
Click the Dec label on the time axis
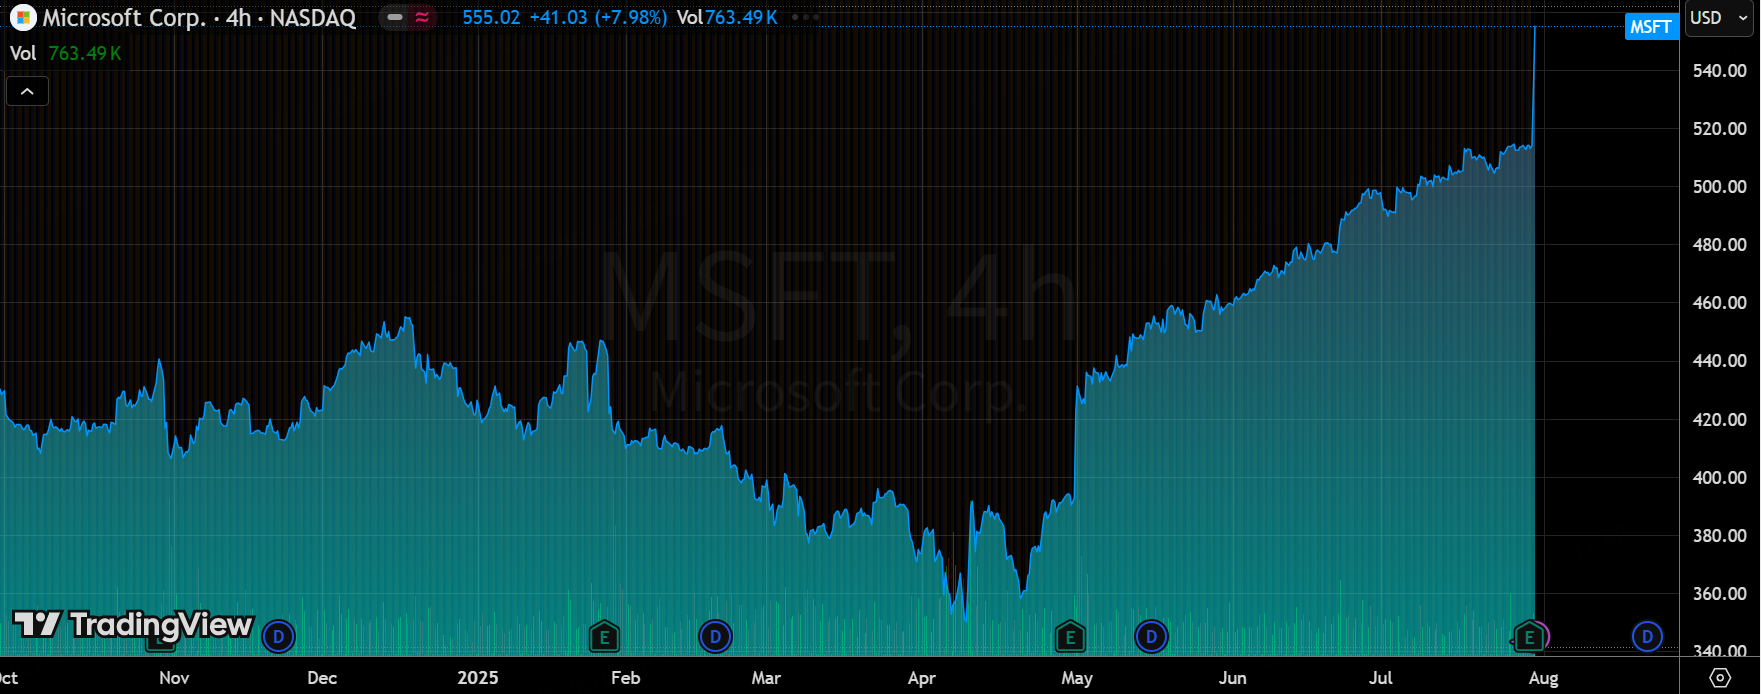[x=322, y=678]
